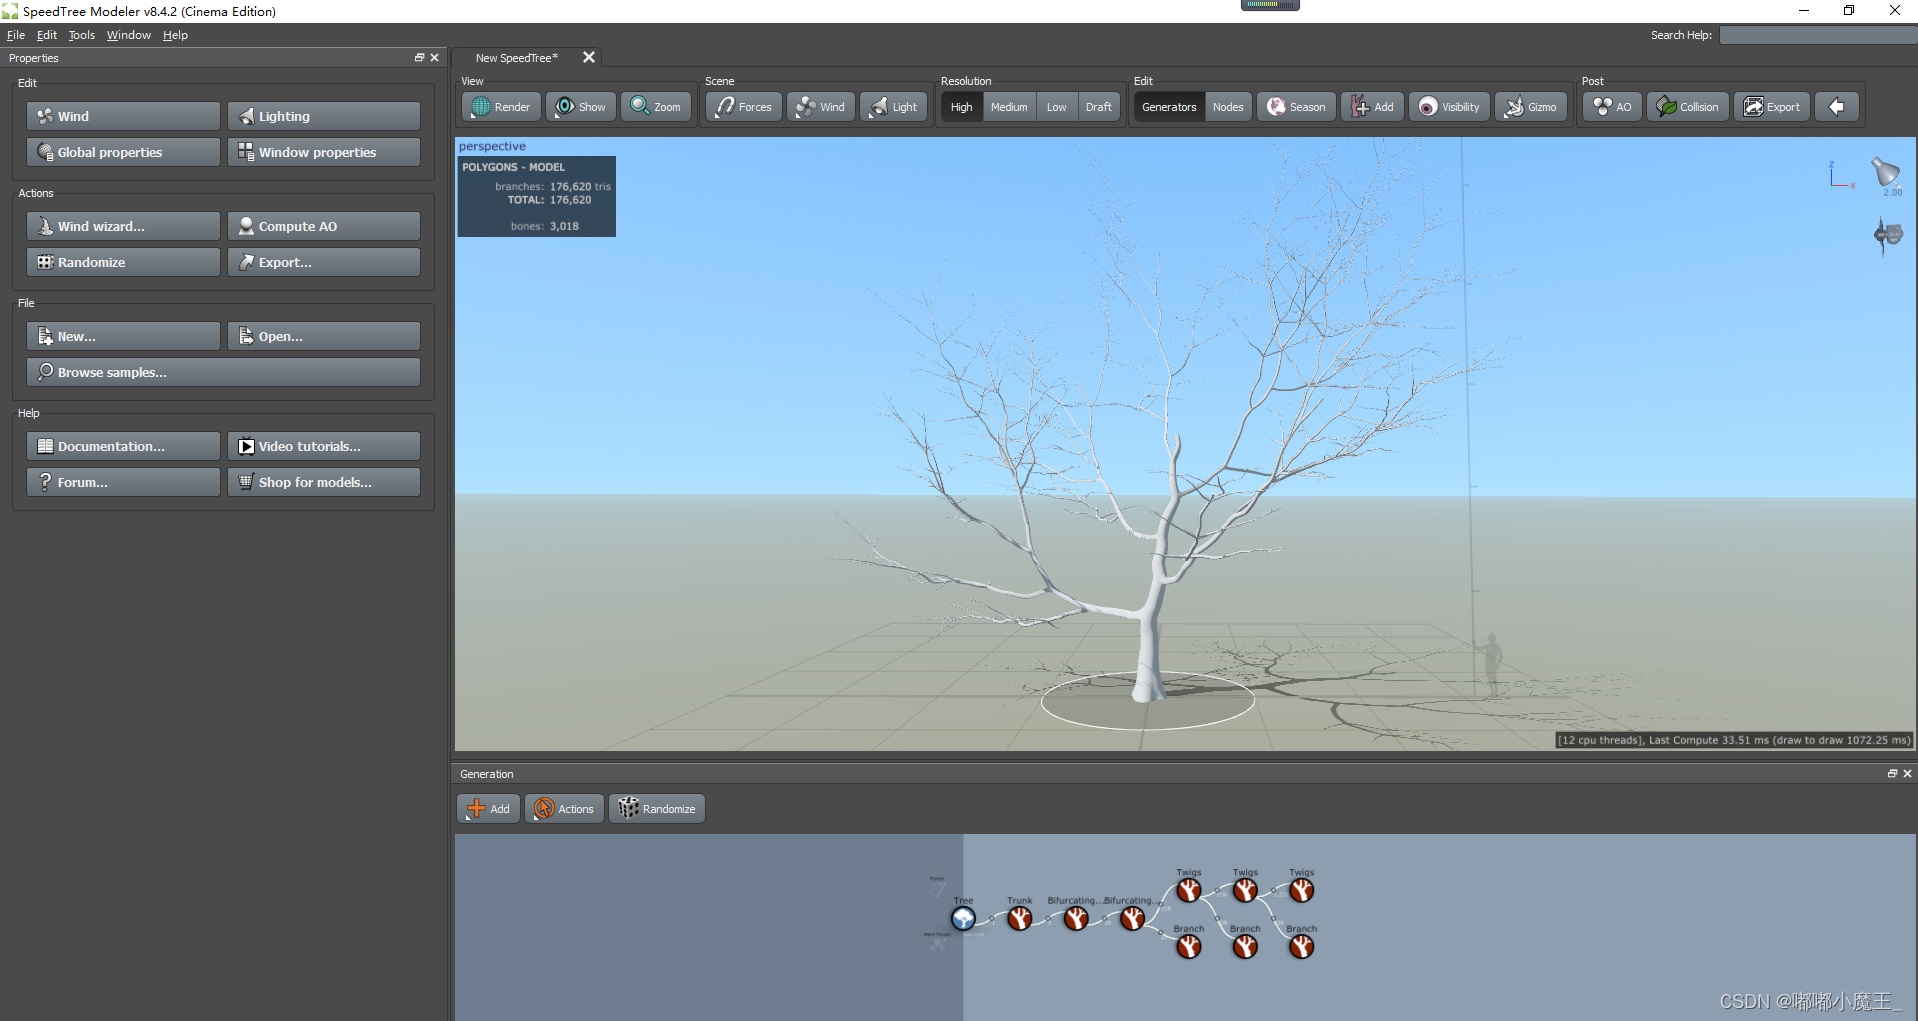
Task: Select Low resolution
Action: coord(1056,107)
